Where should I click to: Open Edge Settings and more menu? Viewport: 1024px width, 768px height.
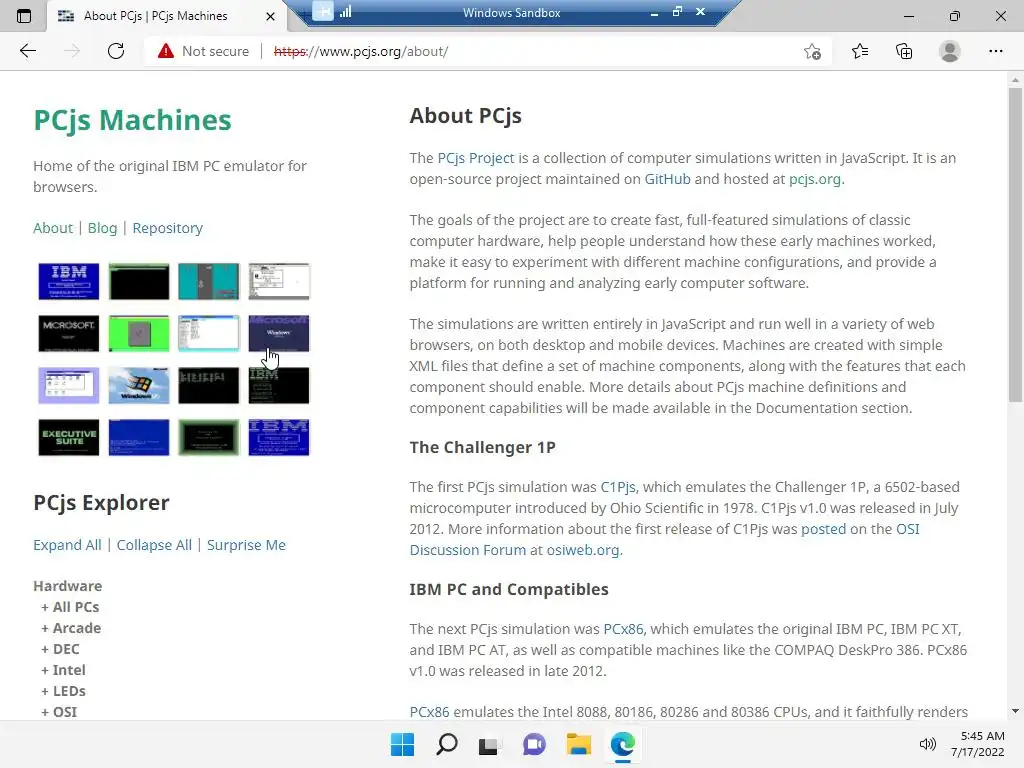coord(995,51)
